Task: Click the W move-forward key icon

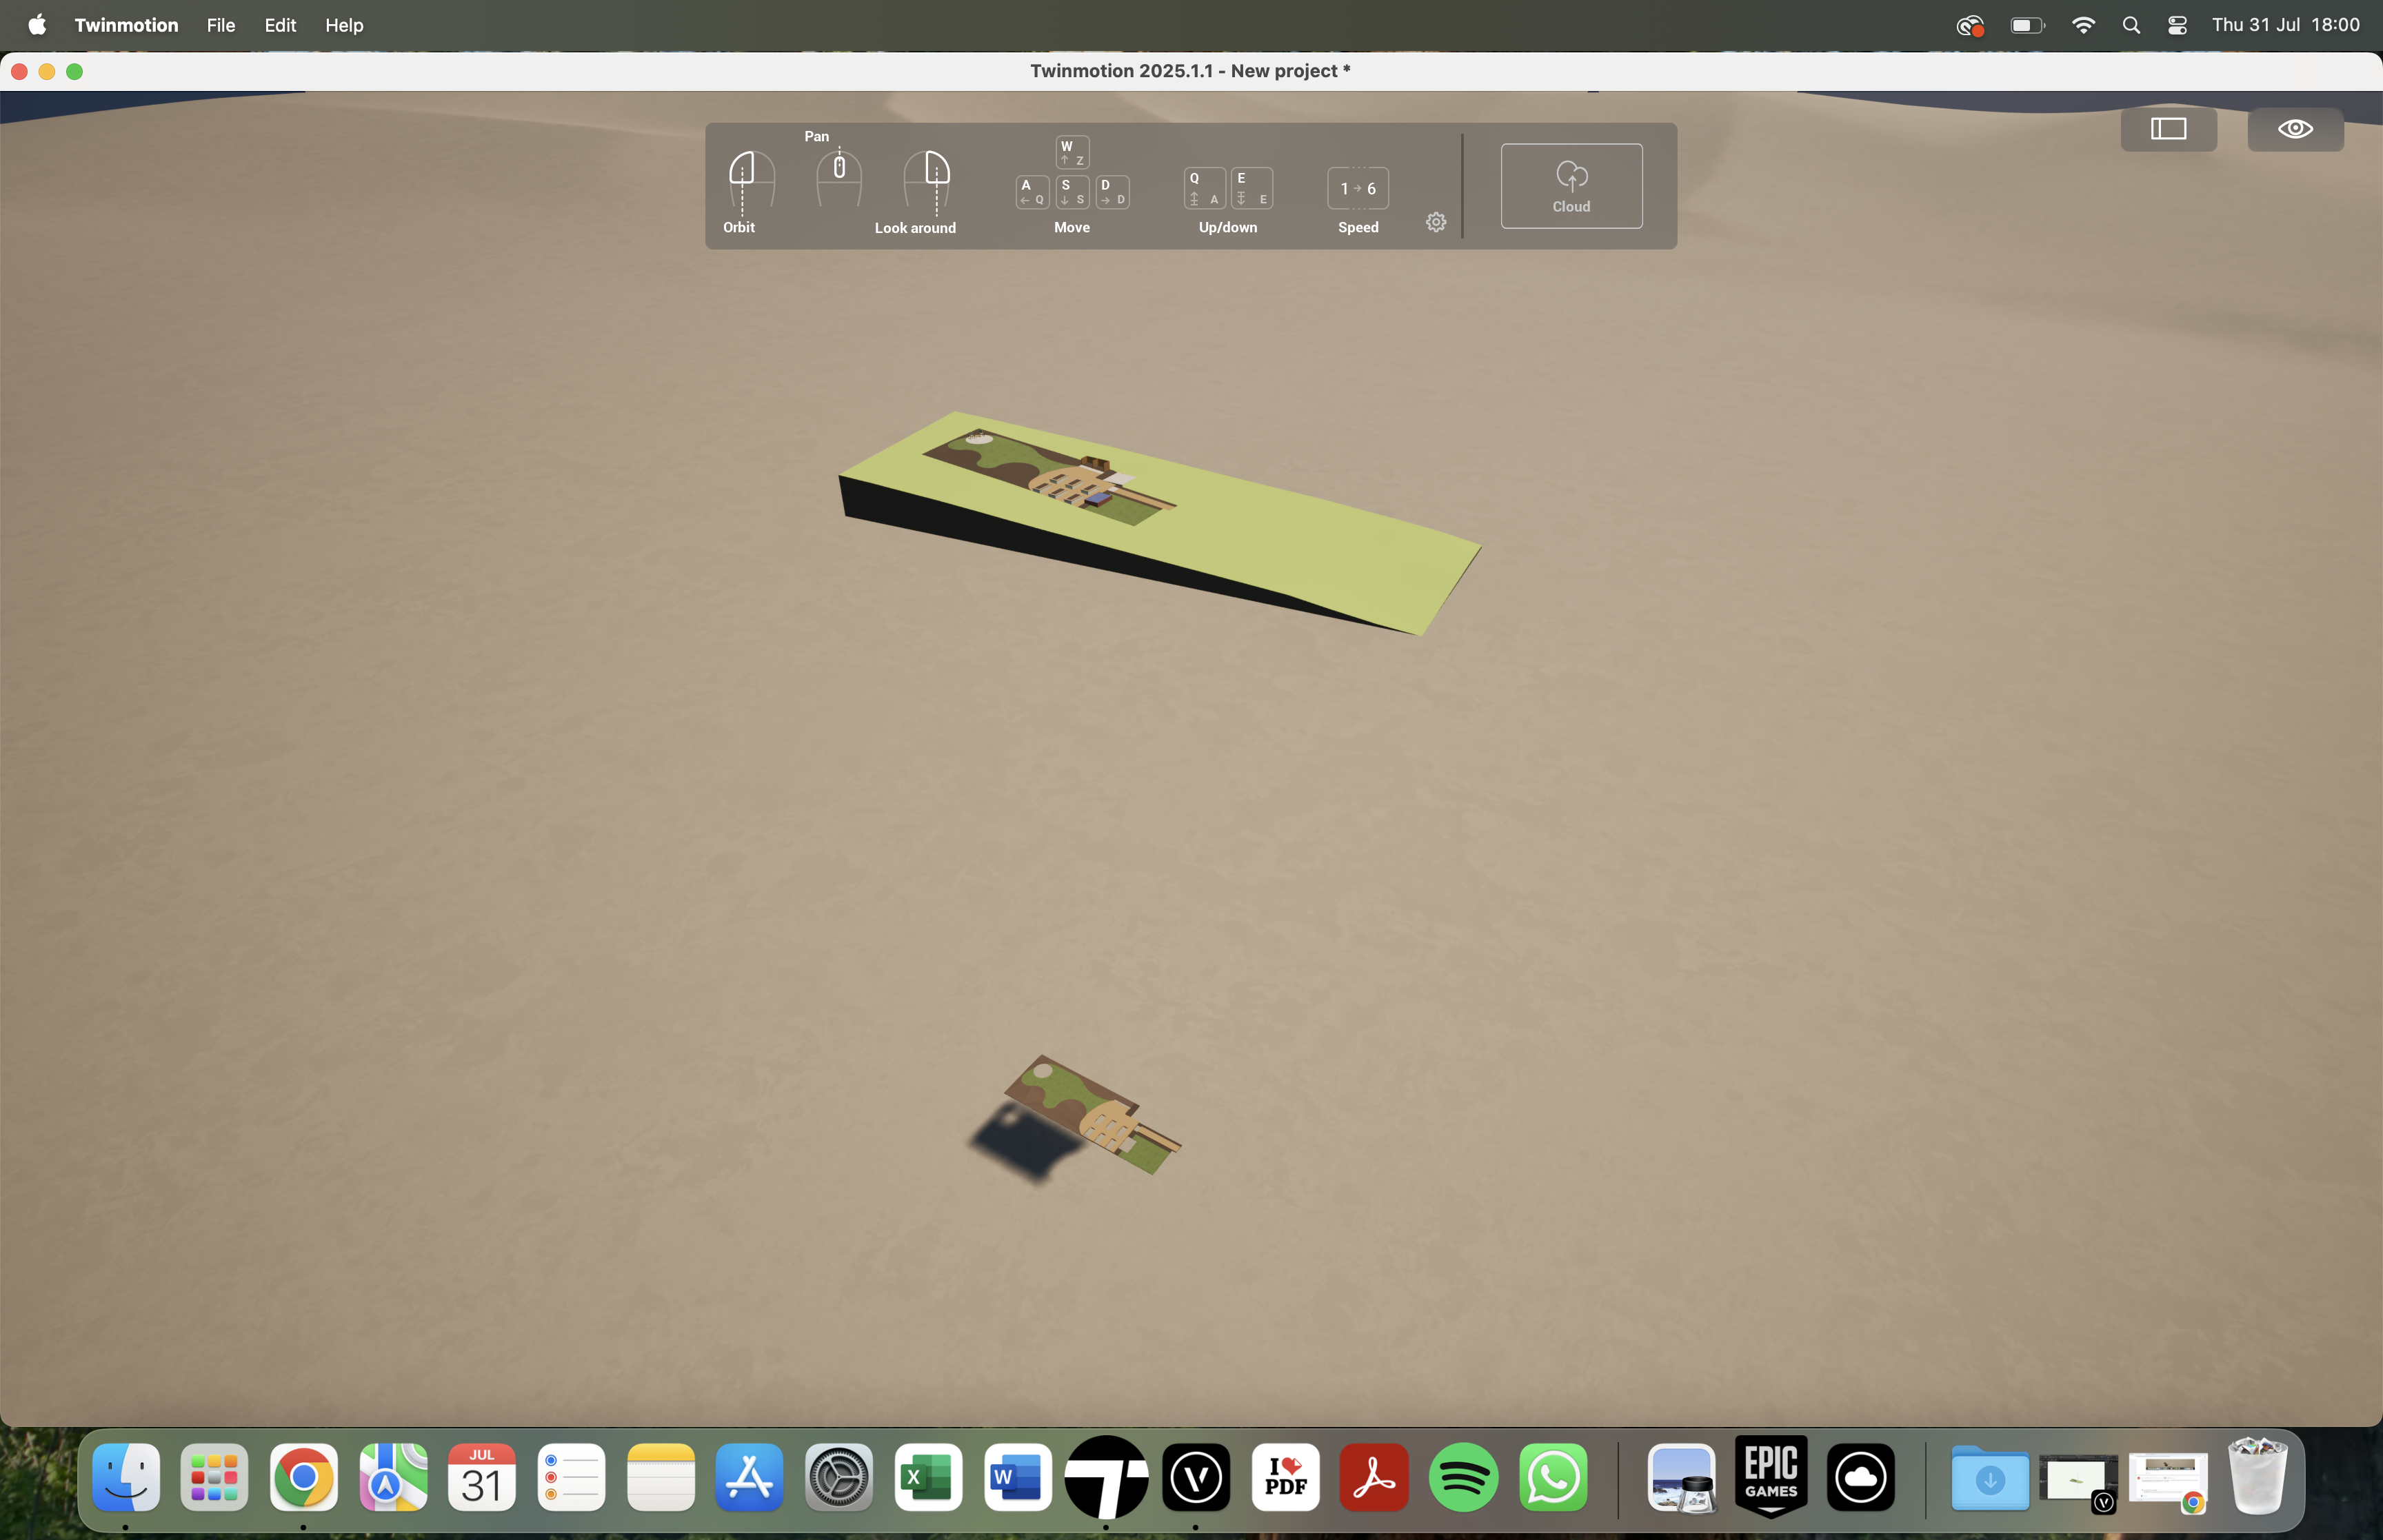Action: pos(1072,153)
